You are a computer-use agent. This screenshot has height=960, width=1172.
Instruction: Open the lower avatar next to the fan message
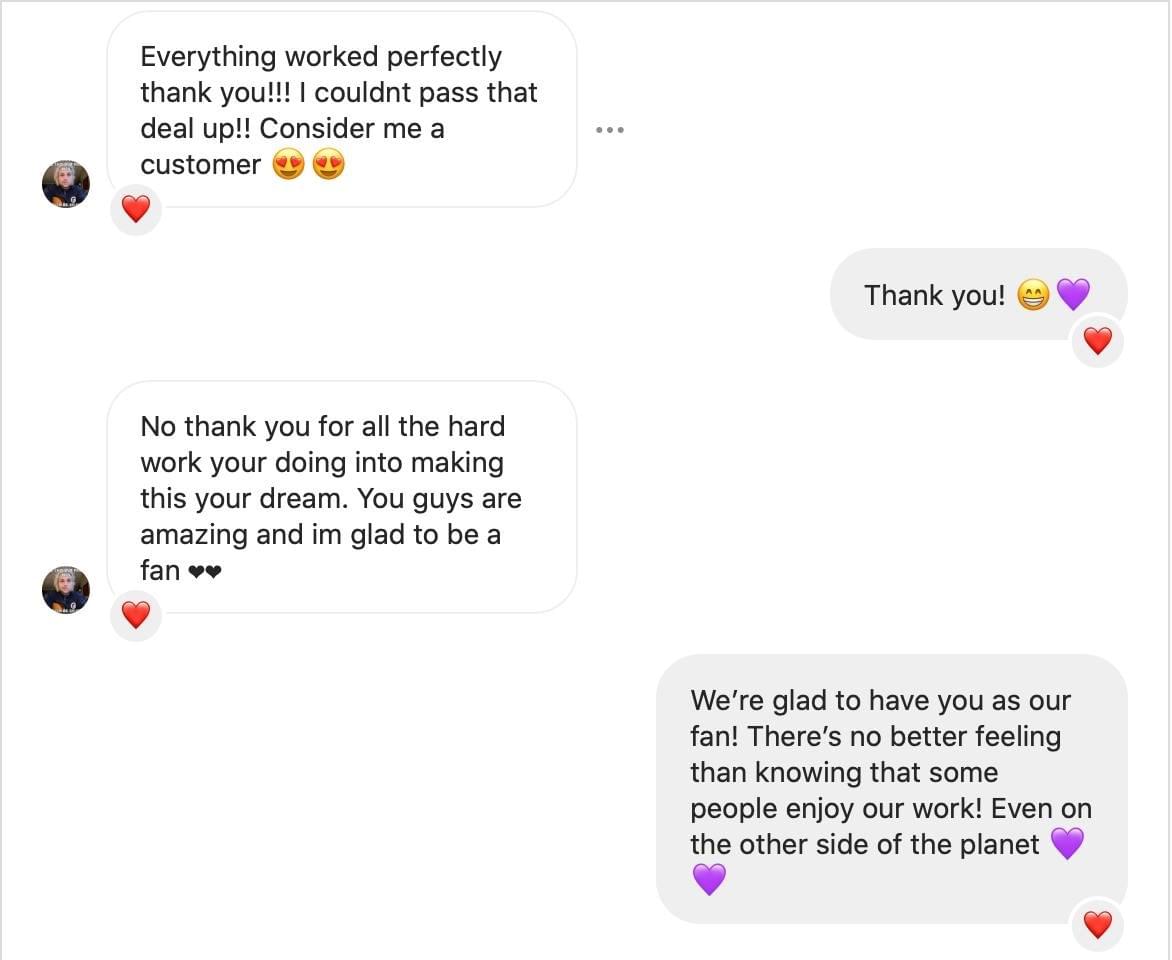coord(65,590)
